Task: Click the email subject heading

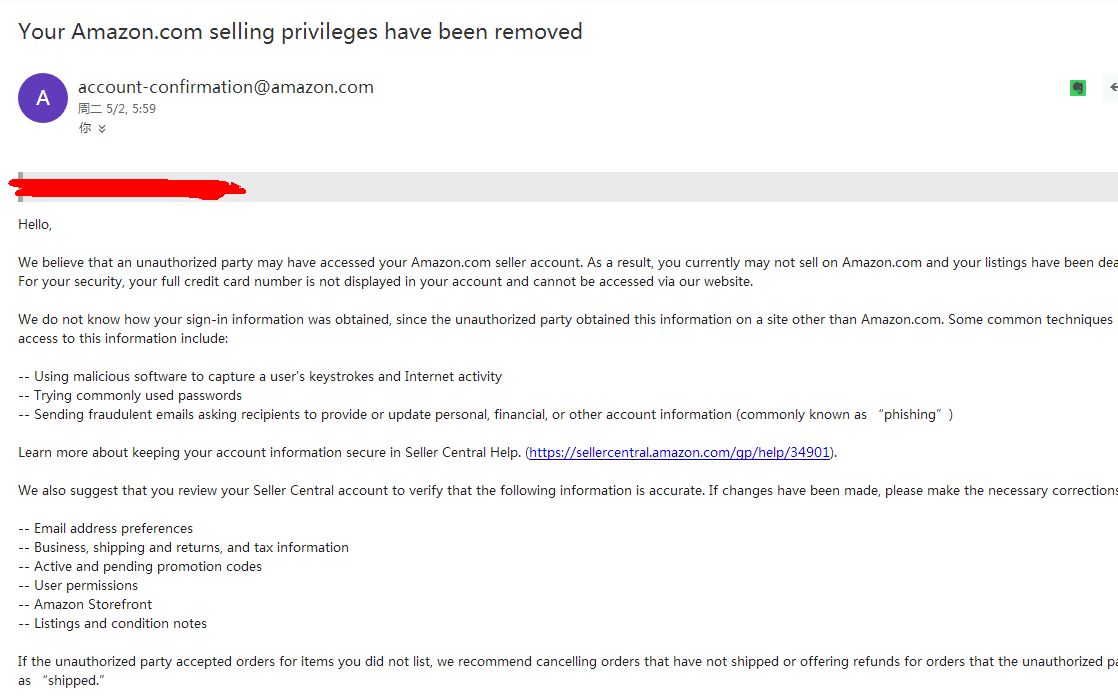Action: 300,31
